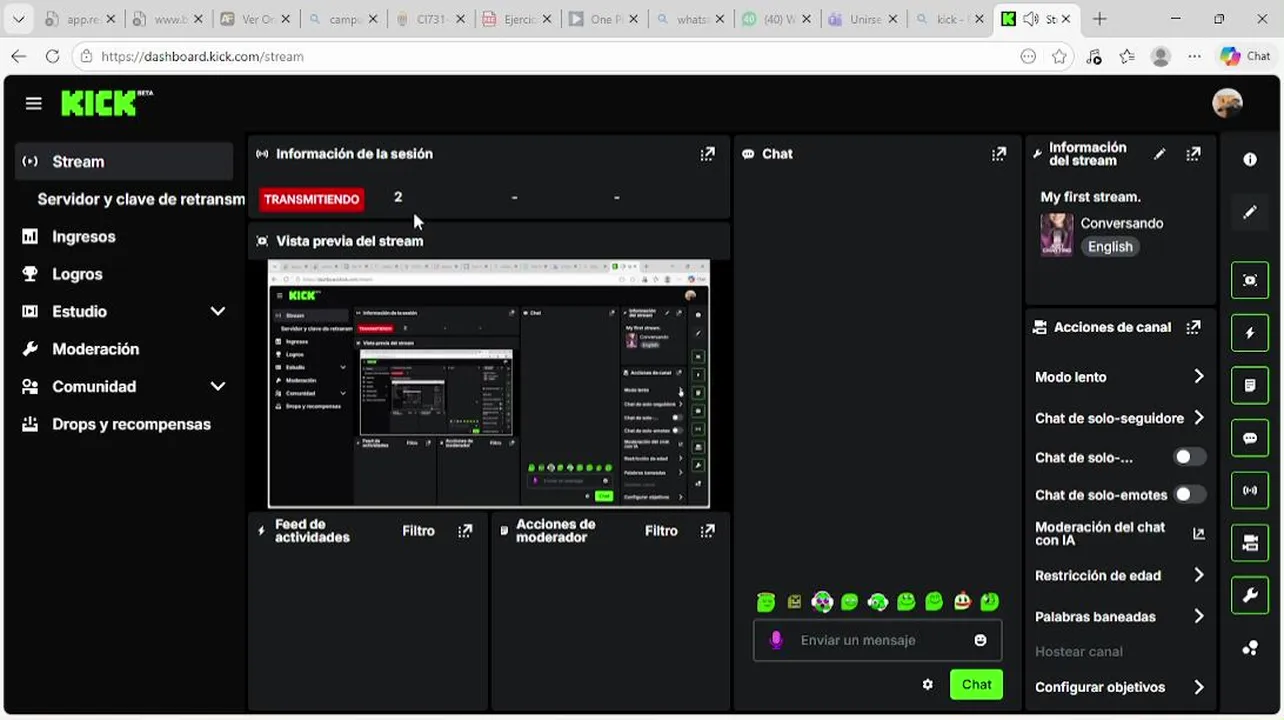Toggle the session info broadcast widget in the sidebar

(1250, 490)
